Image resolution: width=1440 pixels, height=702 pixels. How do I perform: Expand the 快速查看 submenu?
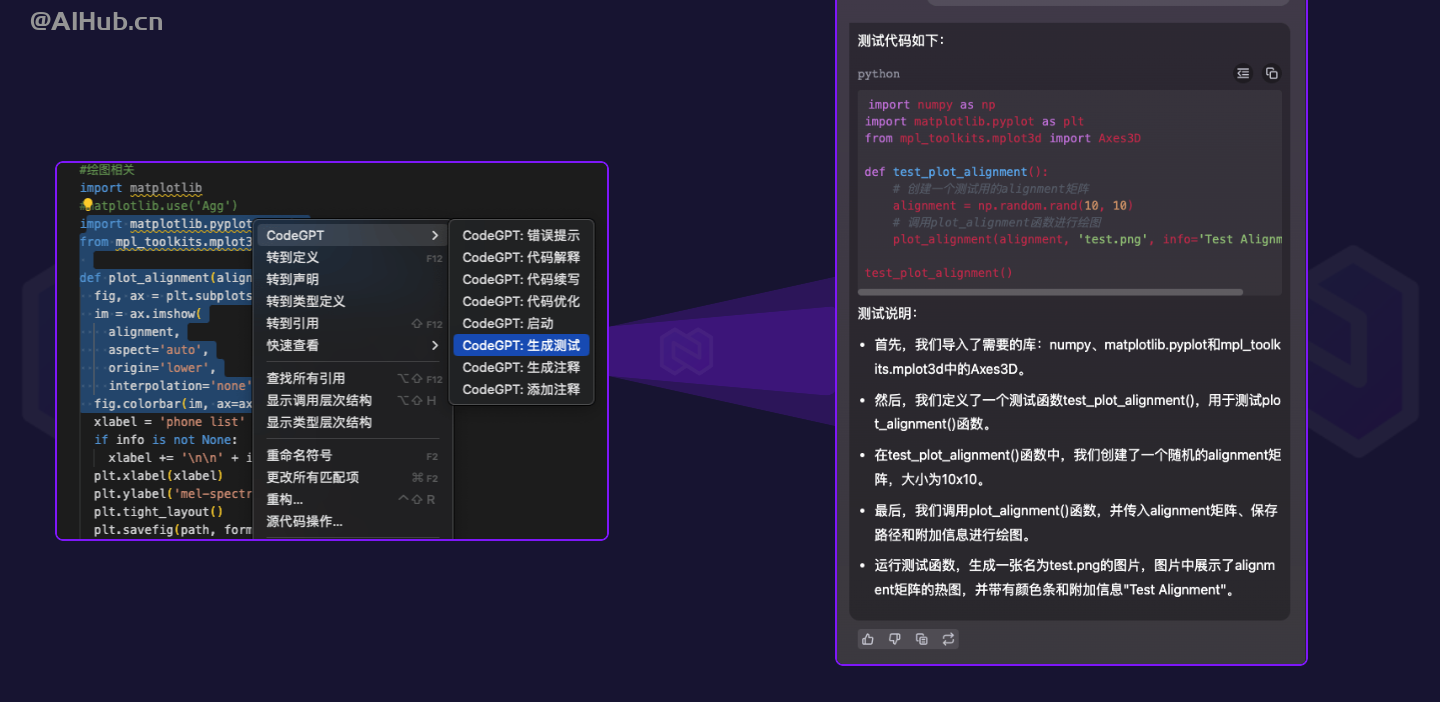click(x=353, y=345)
